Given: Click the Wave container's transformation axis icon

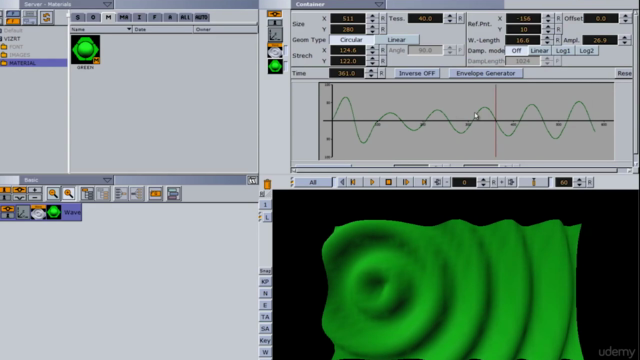Looking at the screenshot, I should coord(23,212).
